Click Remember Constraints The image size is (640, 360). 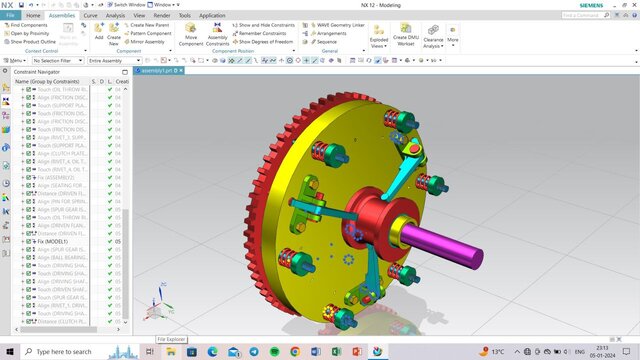260,33
